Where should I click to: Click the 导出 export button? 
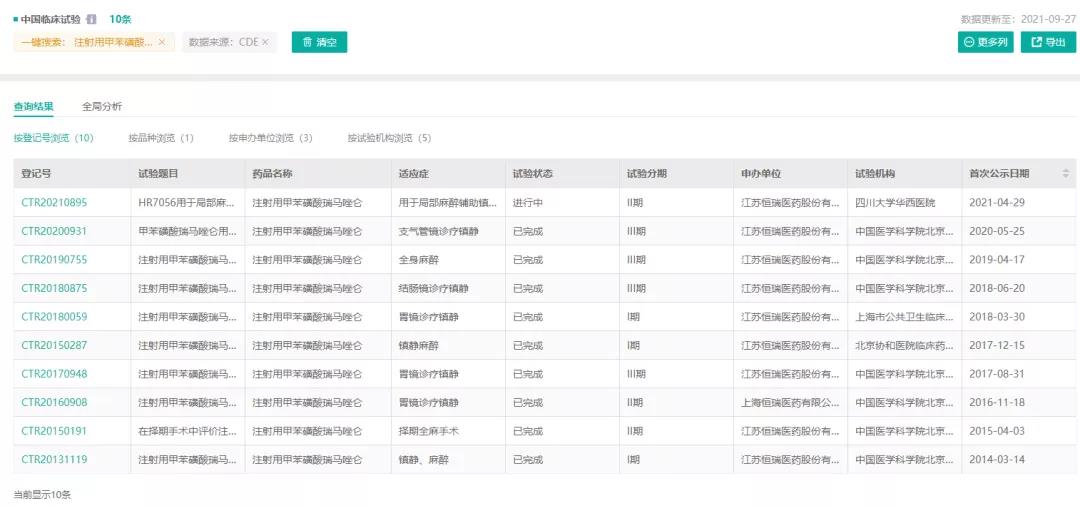click(x=1047, y=42)
